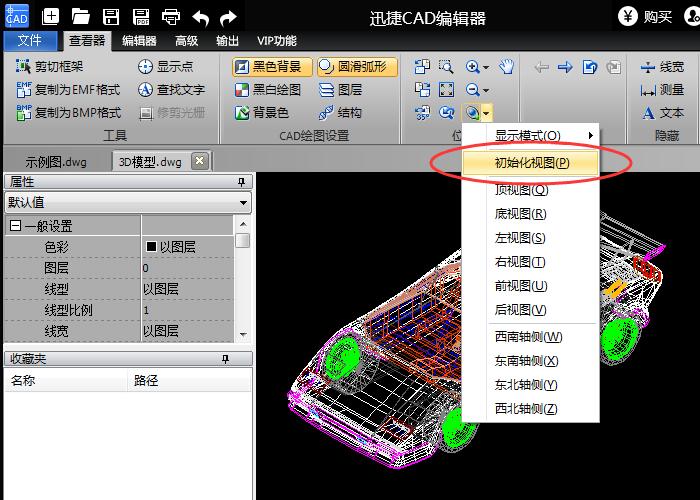Switch to the 查看器 ribbon tab
700x500 pixels.
coord(87,41)
